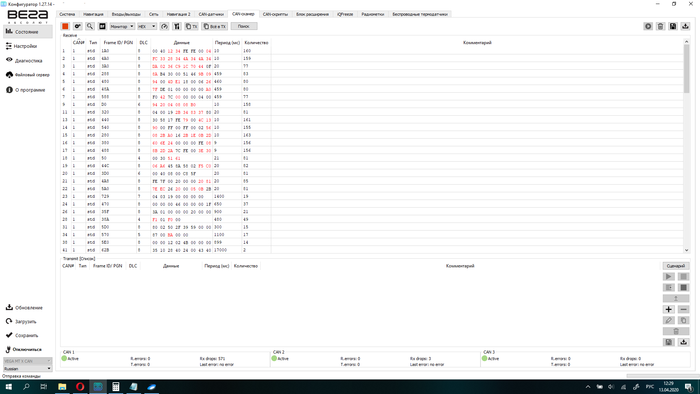Switch to the CAN-скрипты tab
This screenshot has height=394, width=700.
(275, 14)
